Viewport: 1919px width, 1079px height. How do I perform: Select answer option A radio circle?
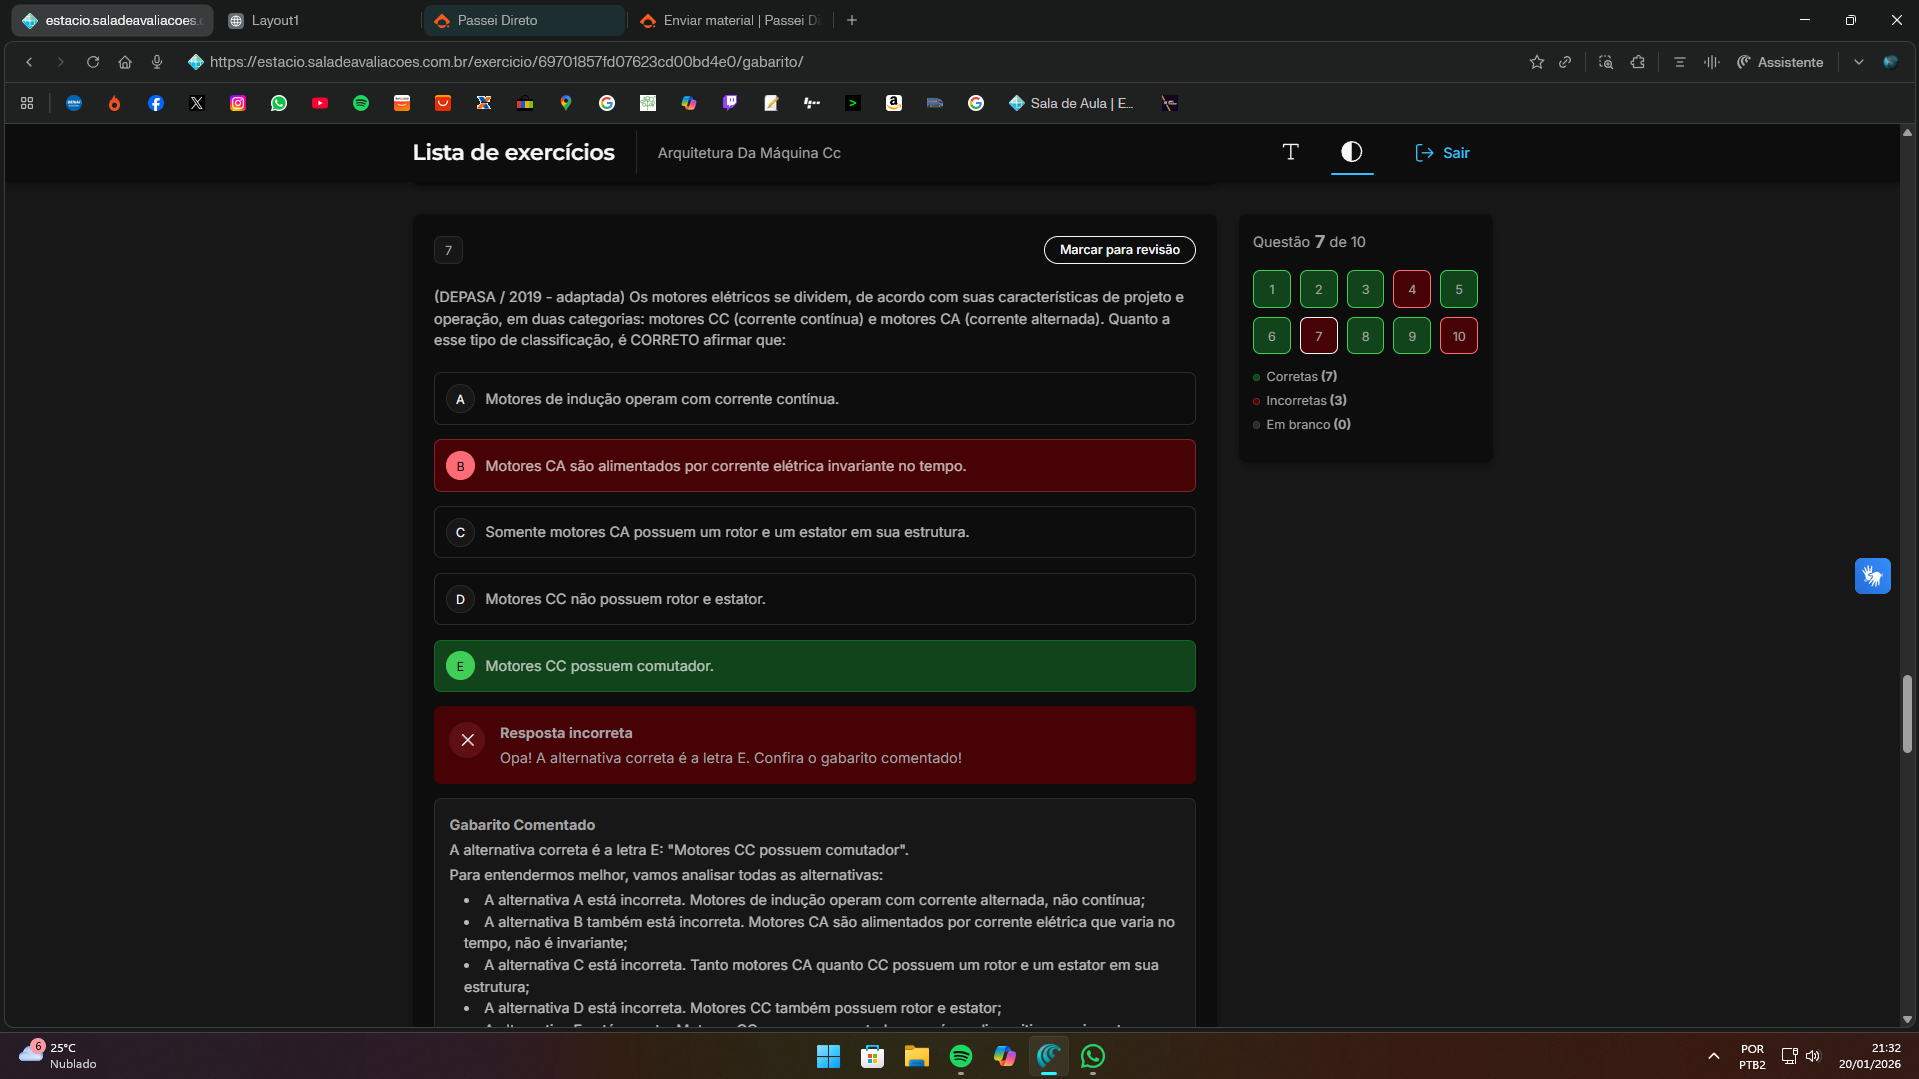tap(460, 399)
